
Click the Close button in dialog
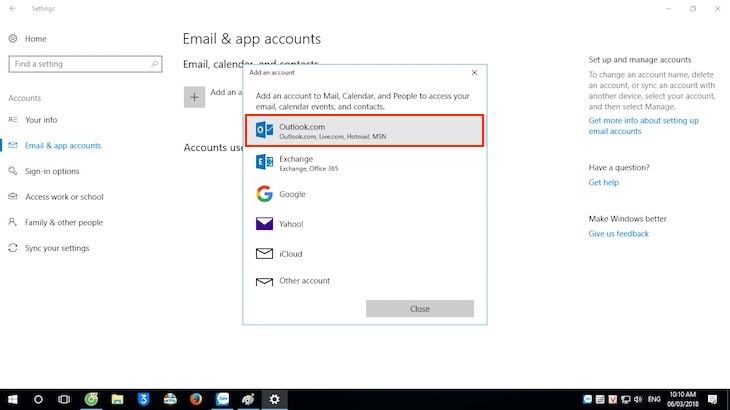(419, 309)
